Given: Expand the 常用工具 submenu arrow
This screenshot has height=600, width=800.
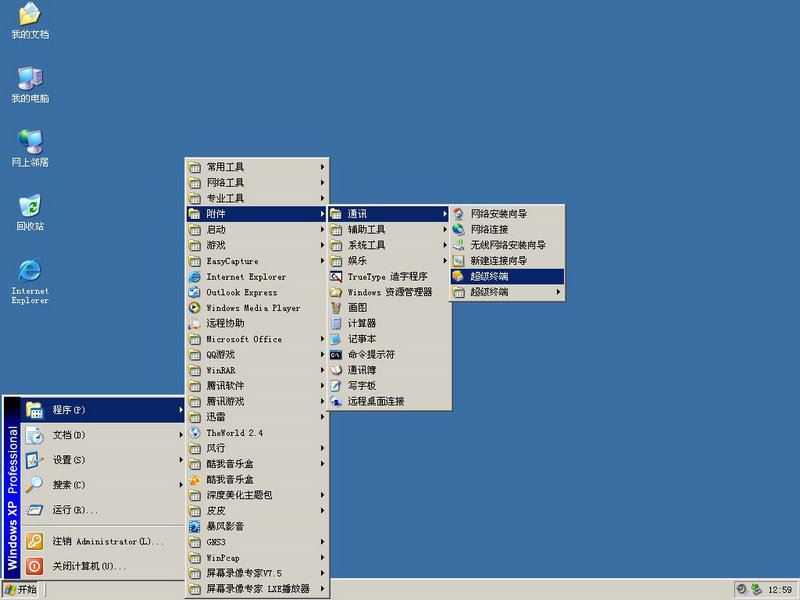Looking at the screenshot, I should click(x=322, y=167).
